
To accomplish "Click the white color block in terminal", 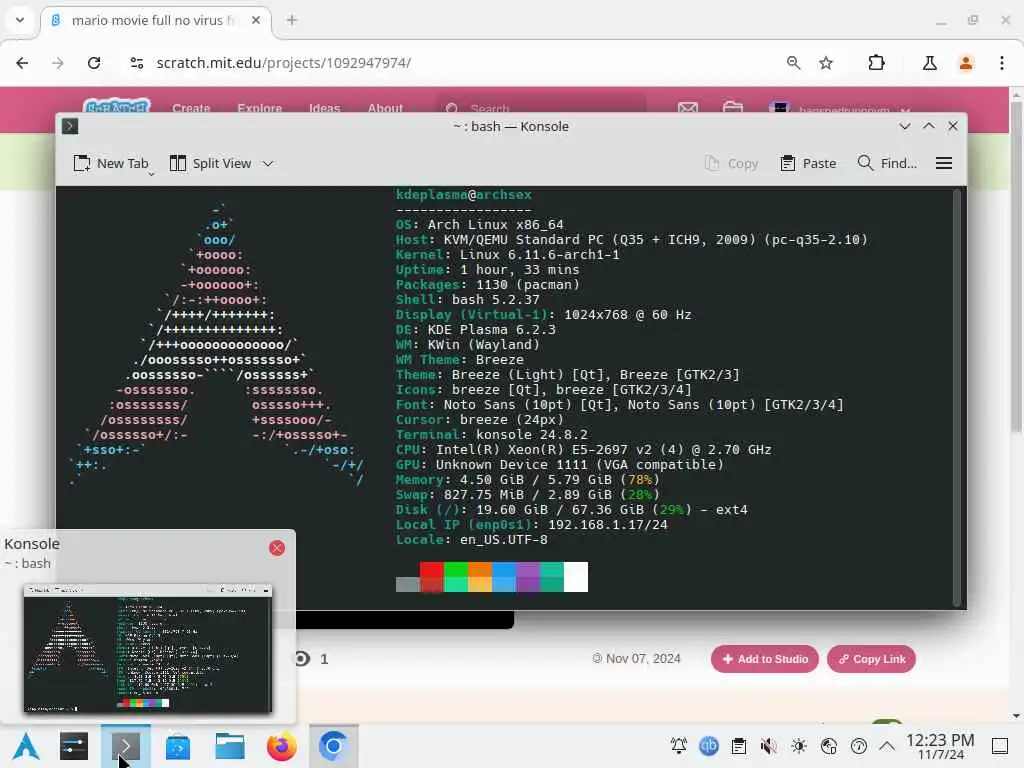I will (576, 577).
